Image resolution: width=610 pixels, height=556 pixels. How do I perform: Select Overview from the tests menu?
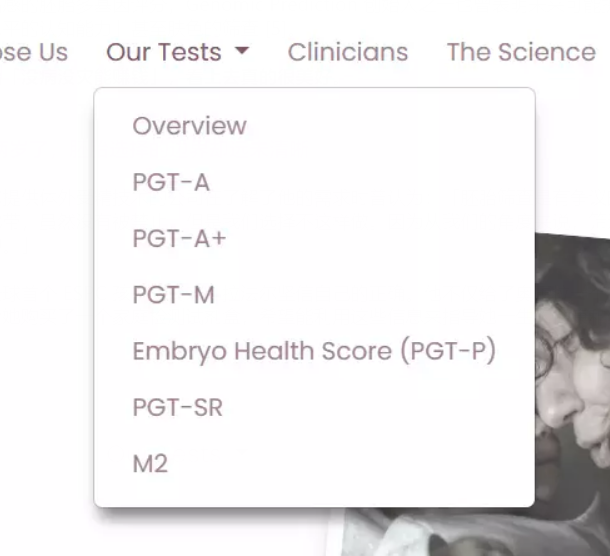click(x=189, y=126)
